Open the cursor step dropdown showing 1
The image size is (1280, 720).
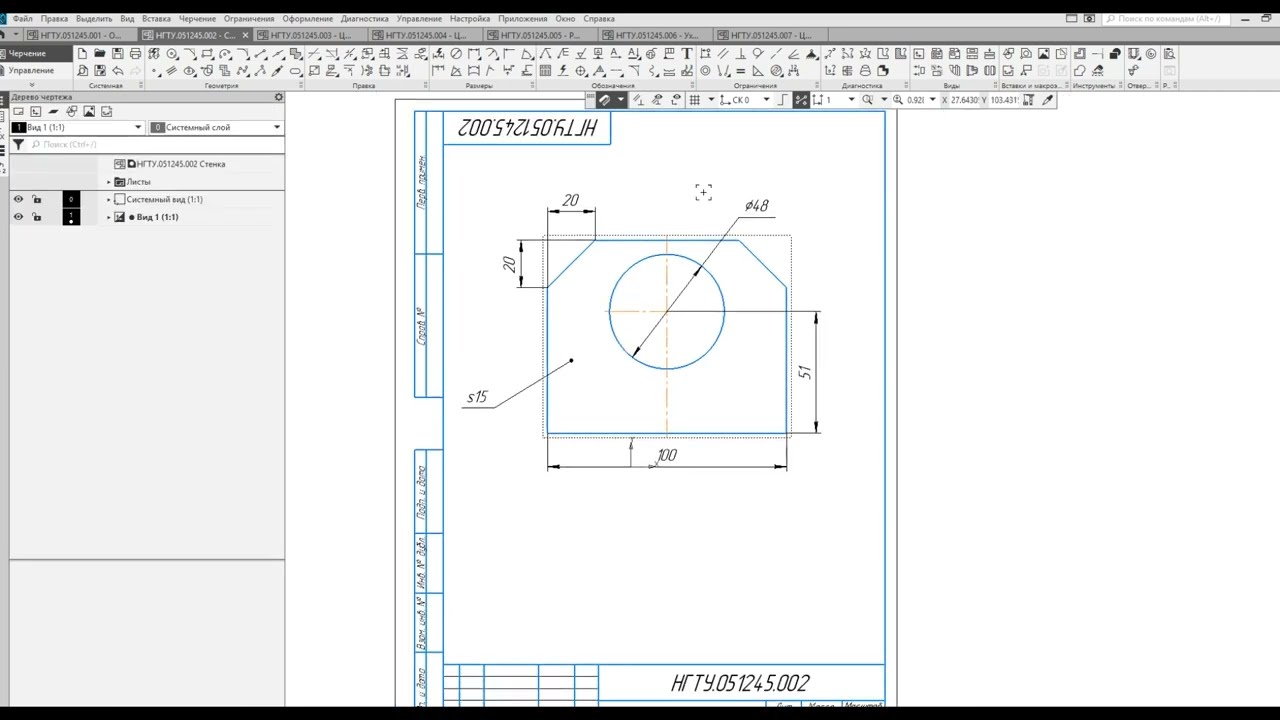click(851, 100)
